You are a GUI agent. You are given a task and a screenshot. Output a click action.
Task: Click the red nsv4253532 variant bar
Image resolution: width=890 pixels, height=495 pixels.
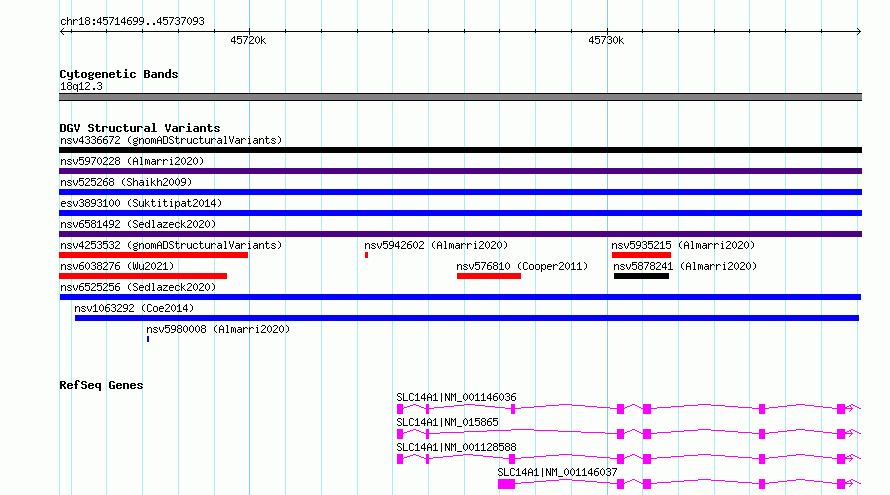pos(153,255)
